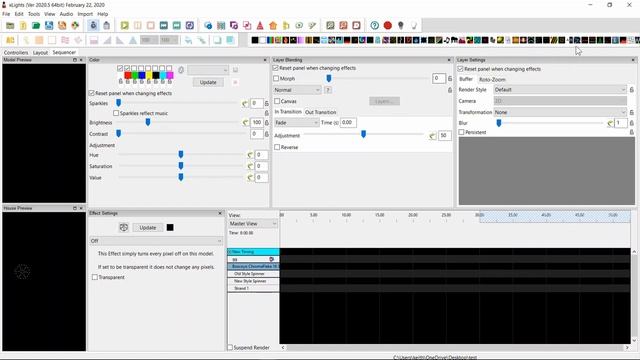The height and width of the screenshot is (360, 640).
Task: Click the Brightness slider handle
Action: pos(148,122)
